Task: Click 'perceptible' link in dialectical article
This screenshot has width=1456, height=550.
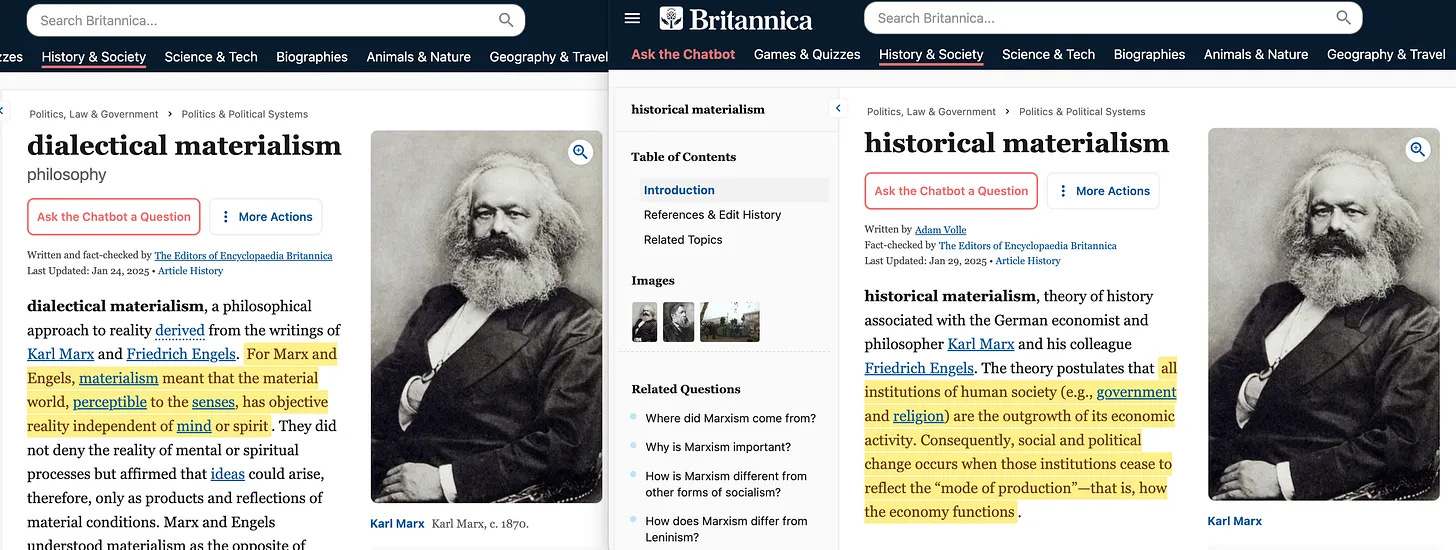Action: tap(110, 402)
